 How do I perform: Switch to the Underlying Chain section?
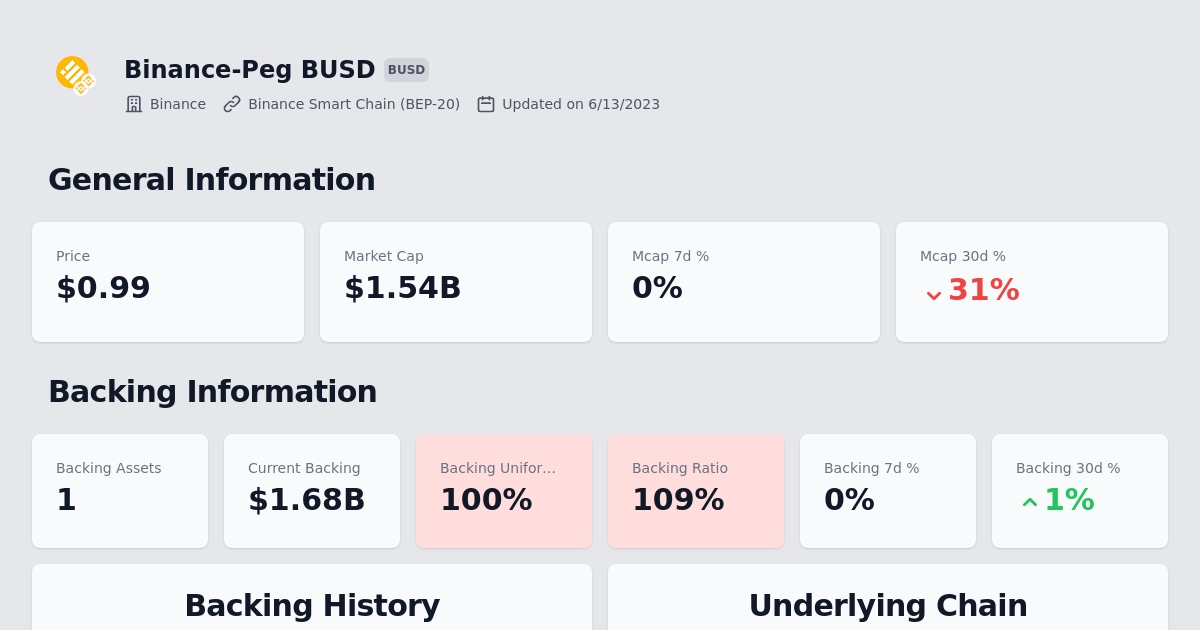tap(888, 606)
